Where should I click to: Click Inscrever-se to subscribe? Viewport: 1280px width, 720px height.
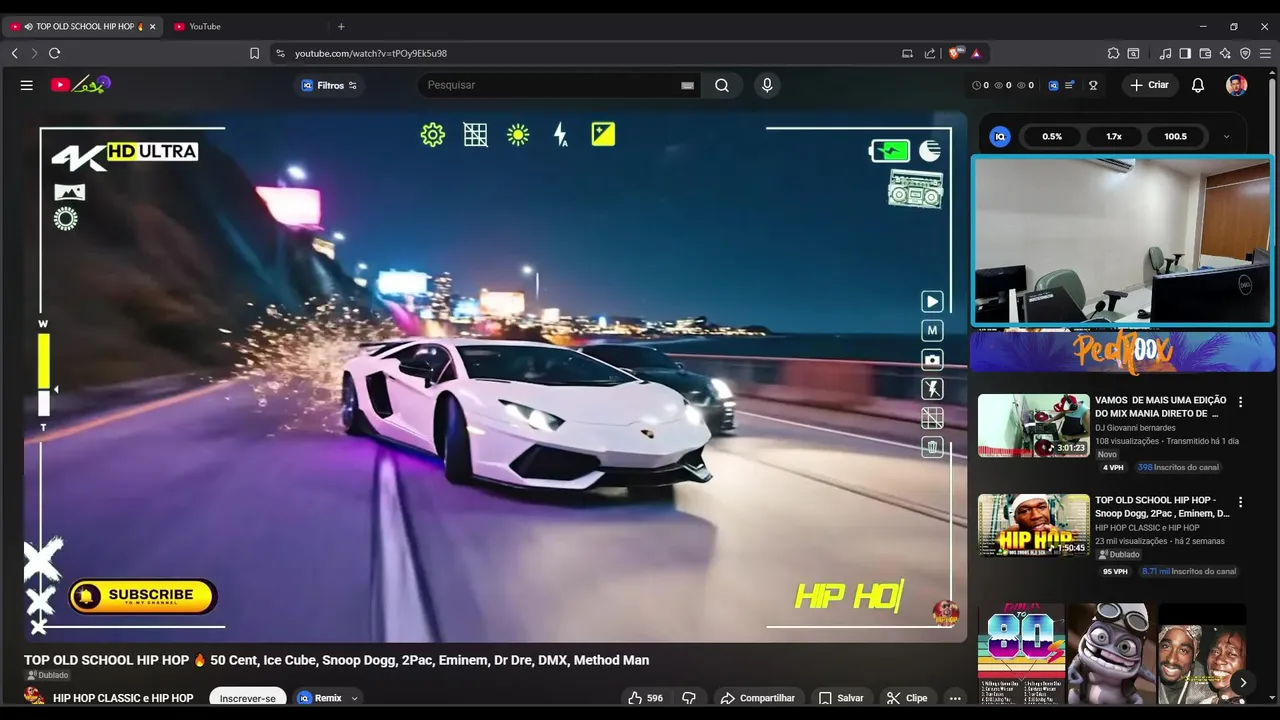point(248,698)
